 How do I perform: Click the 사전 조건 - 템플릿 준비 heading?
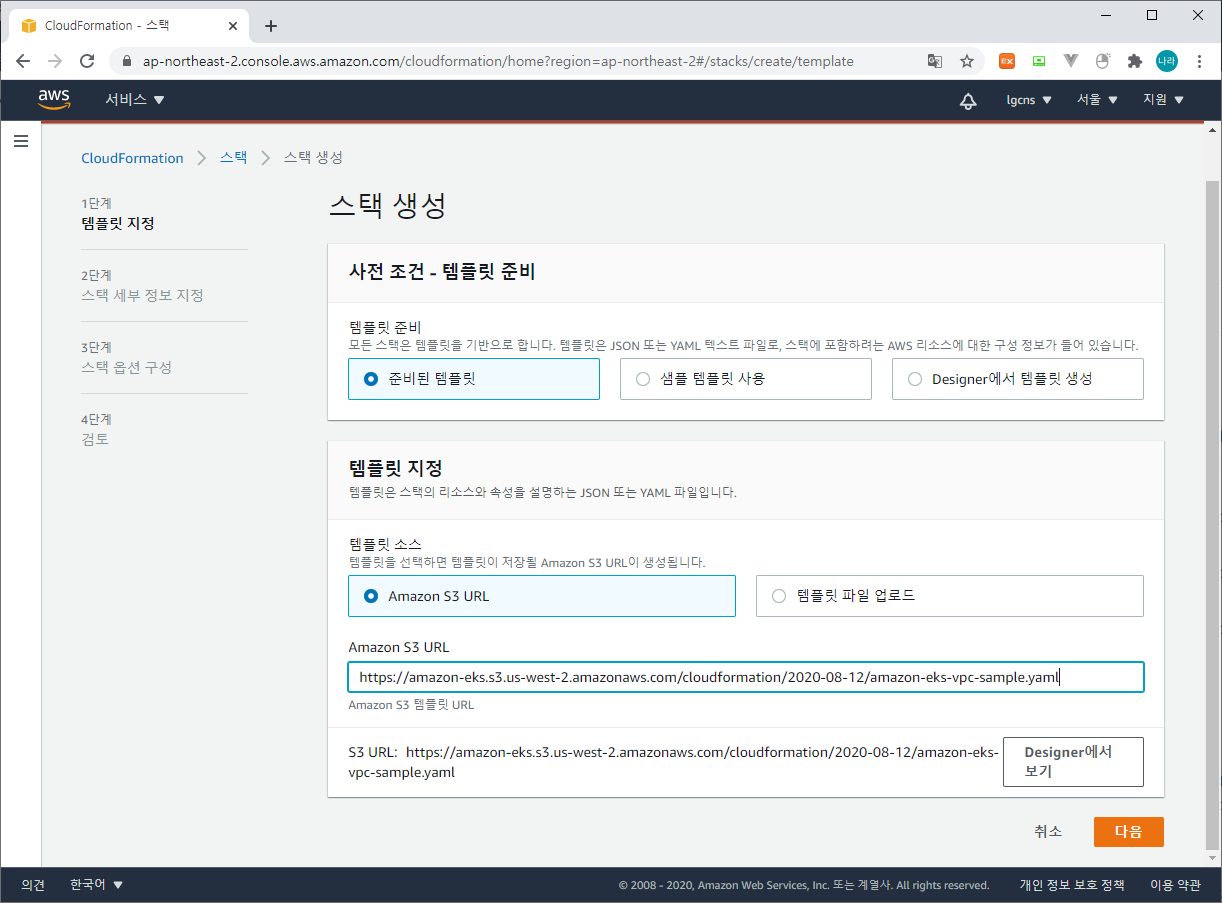[442, 272]
